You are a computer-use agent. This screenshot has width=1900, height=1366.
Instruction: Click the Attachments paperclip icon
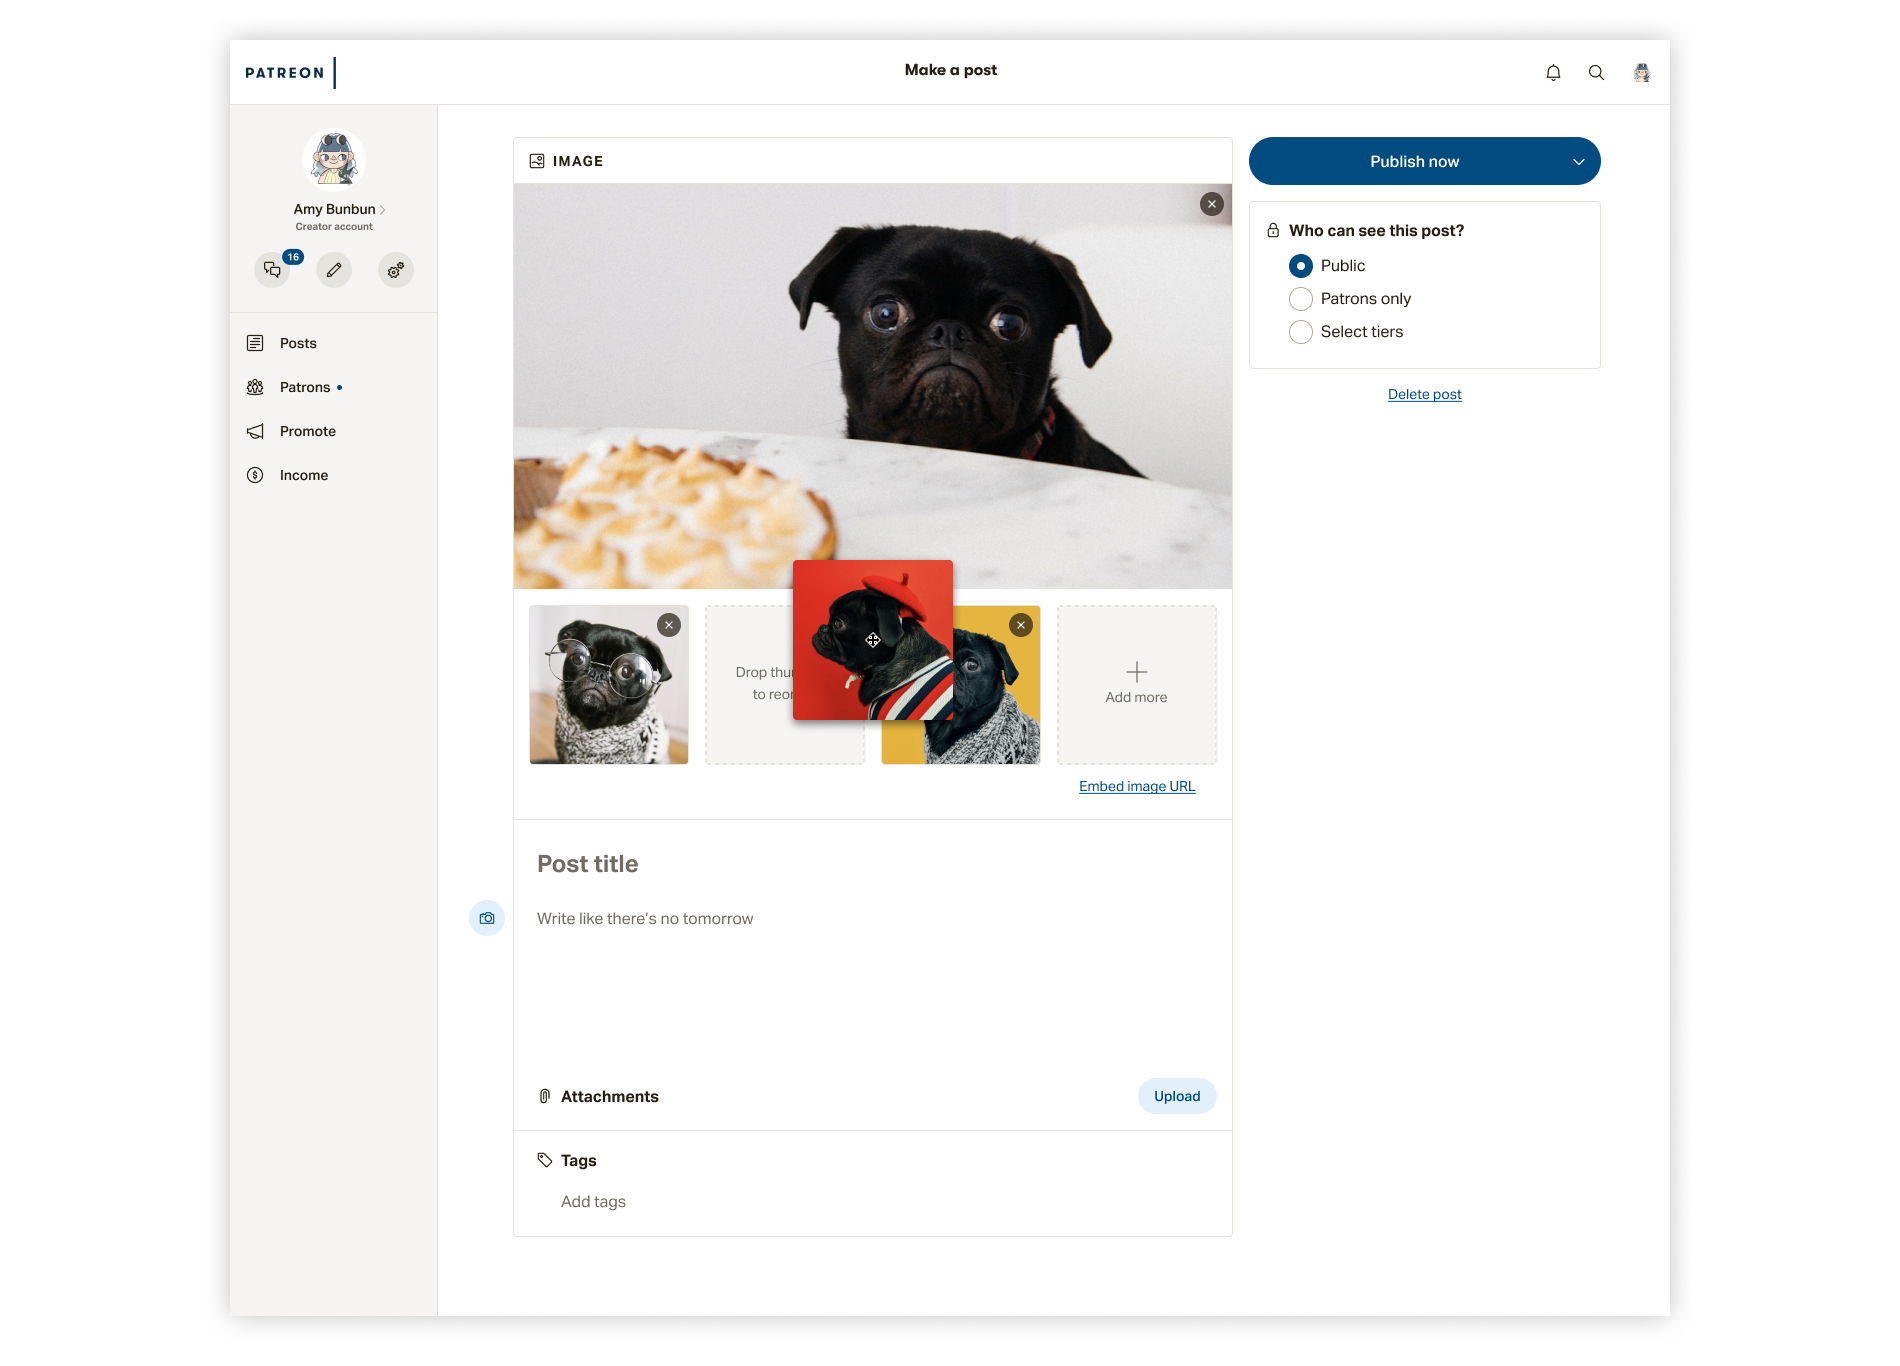(545, 1096)
